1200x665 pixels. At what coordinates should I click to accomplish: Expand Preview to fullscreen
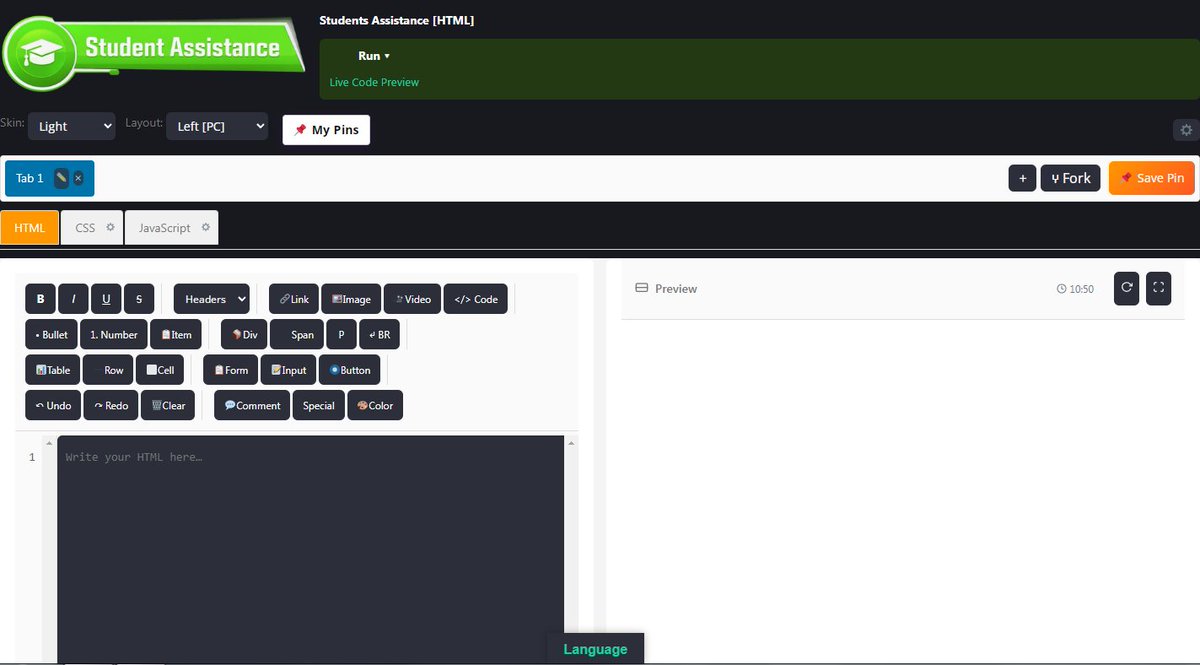click(1158, 288)
